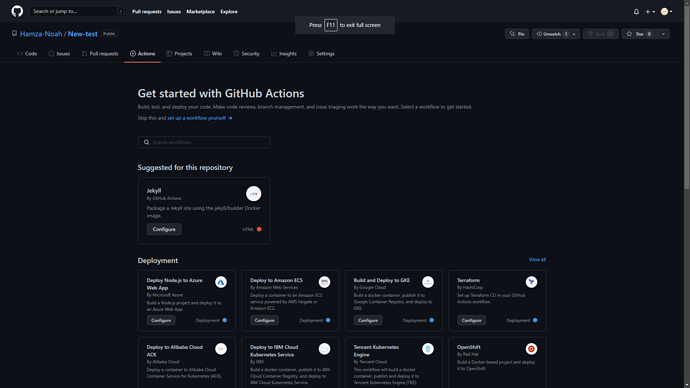Click the OpenShift red logo icon
Screen dimensions: 690x388
pyautogui.click(x=531, y=349)
